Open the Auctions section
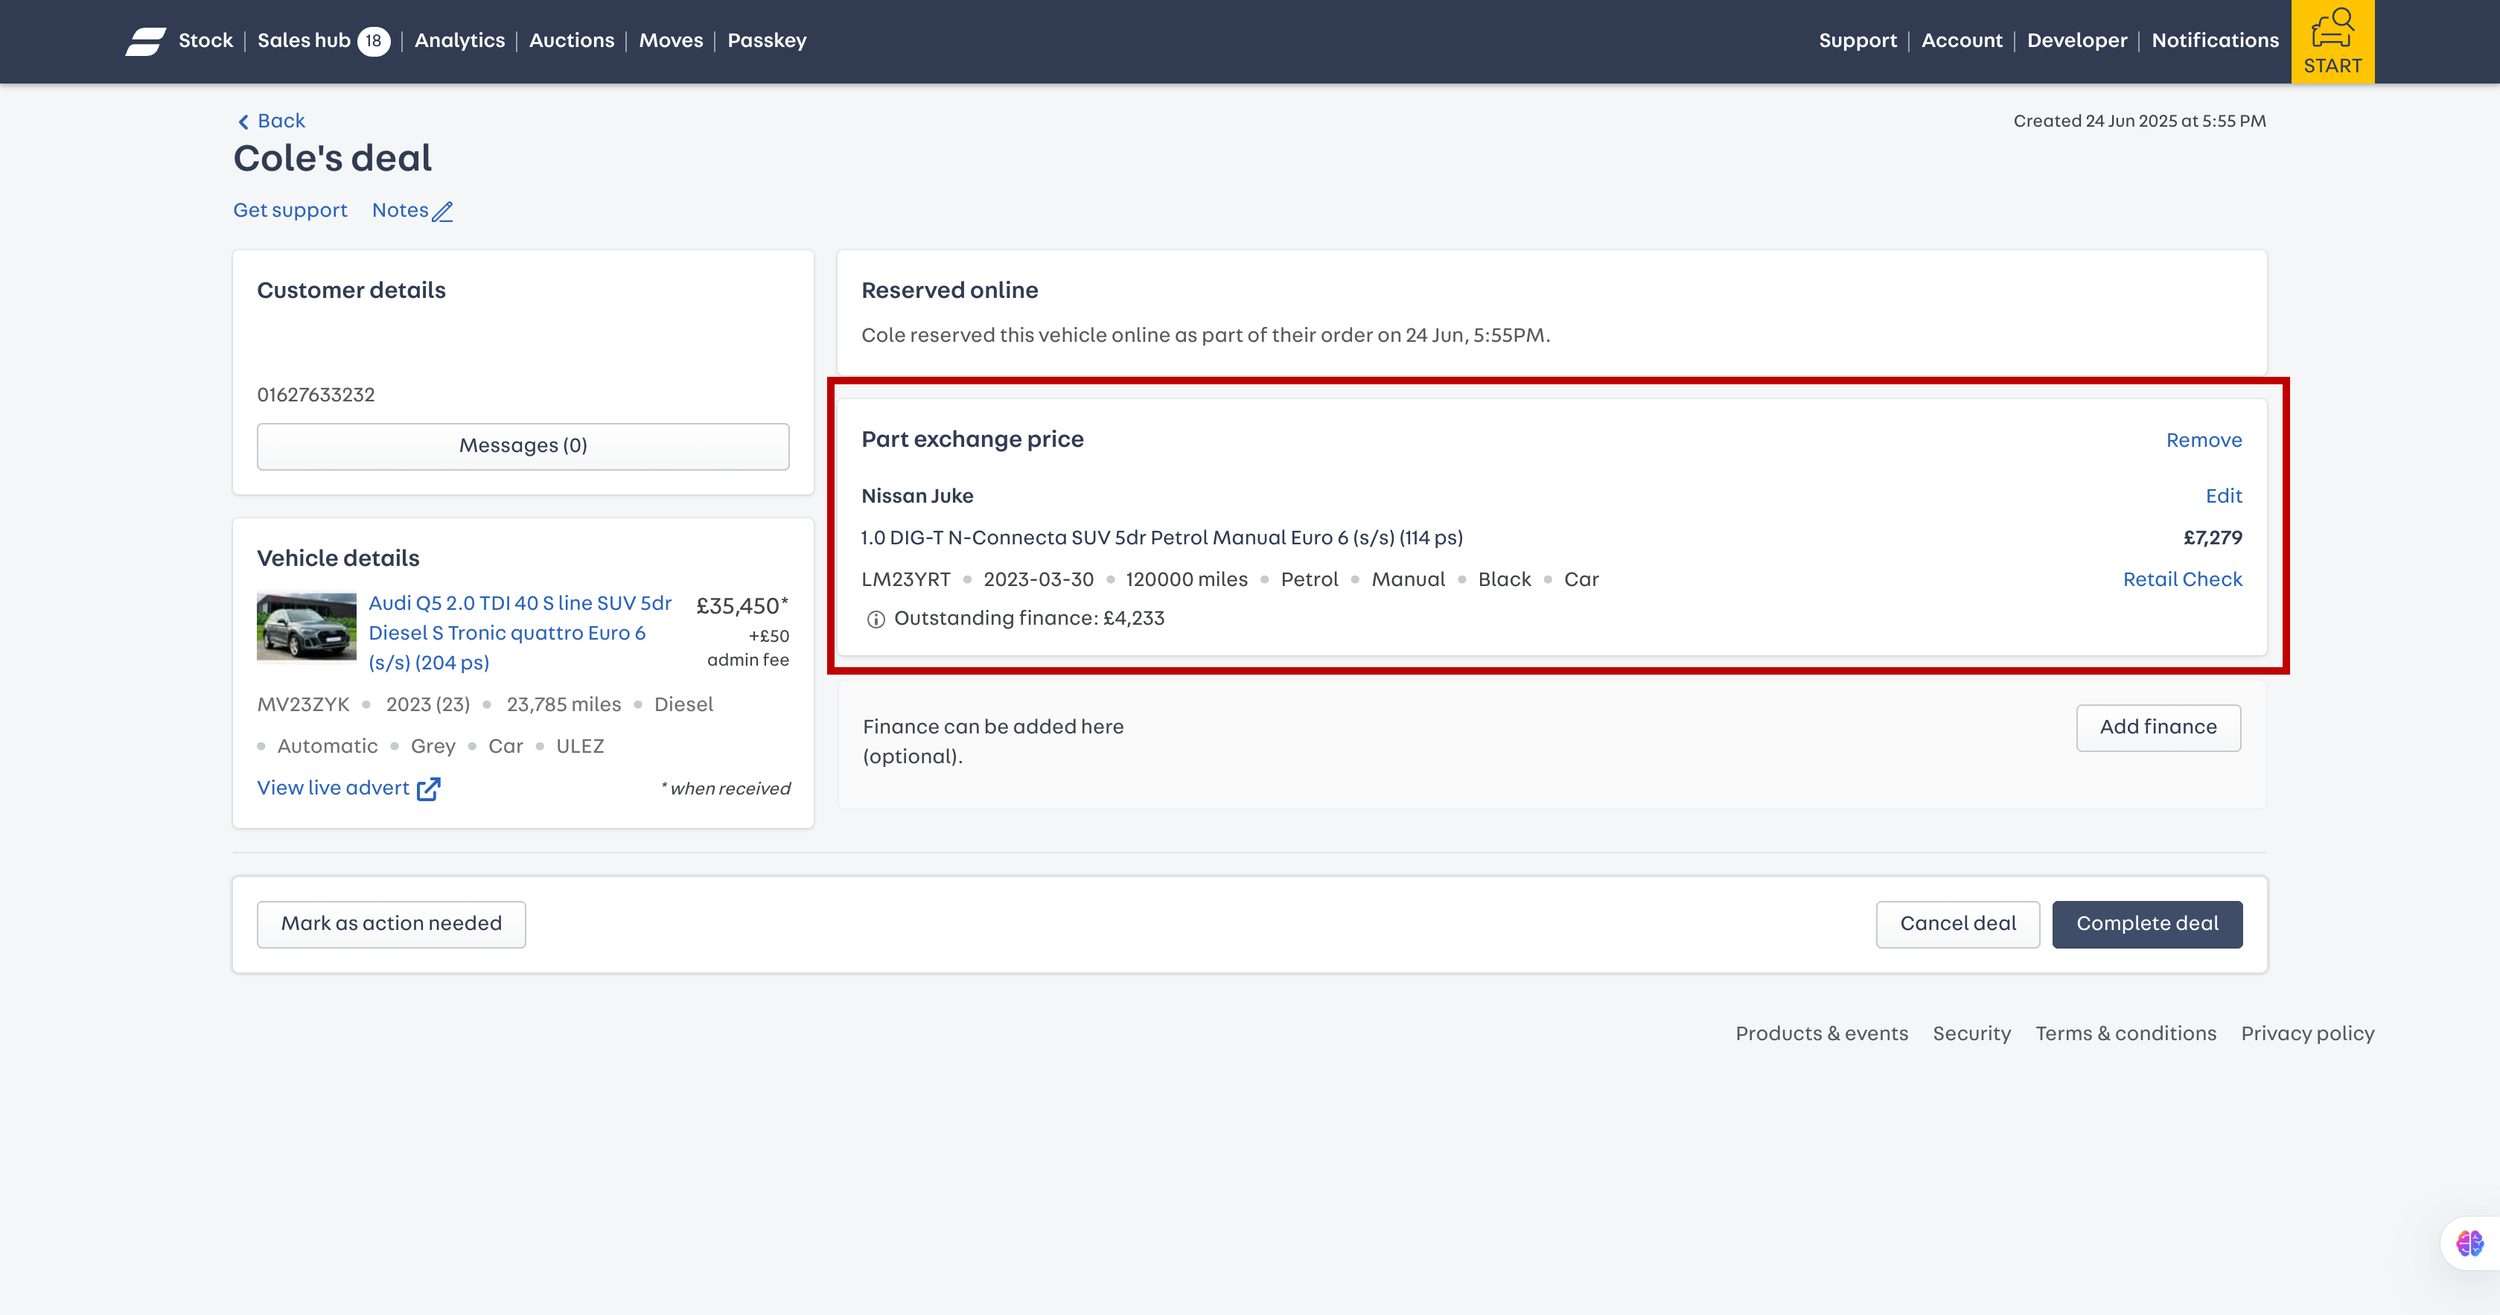 tap(572, 41)
